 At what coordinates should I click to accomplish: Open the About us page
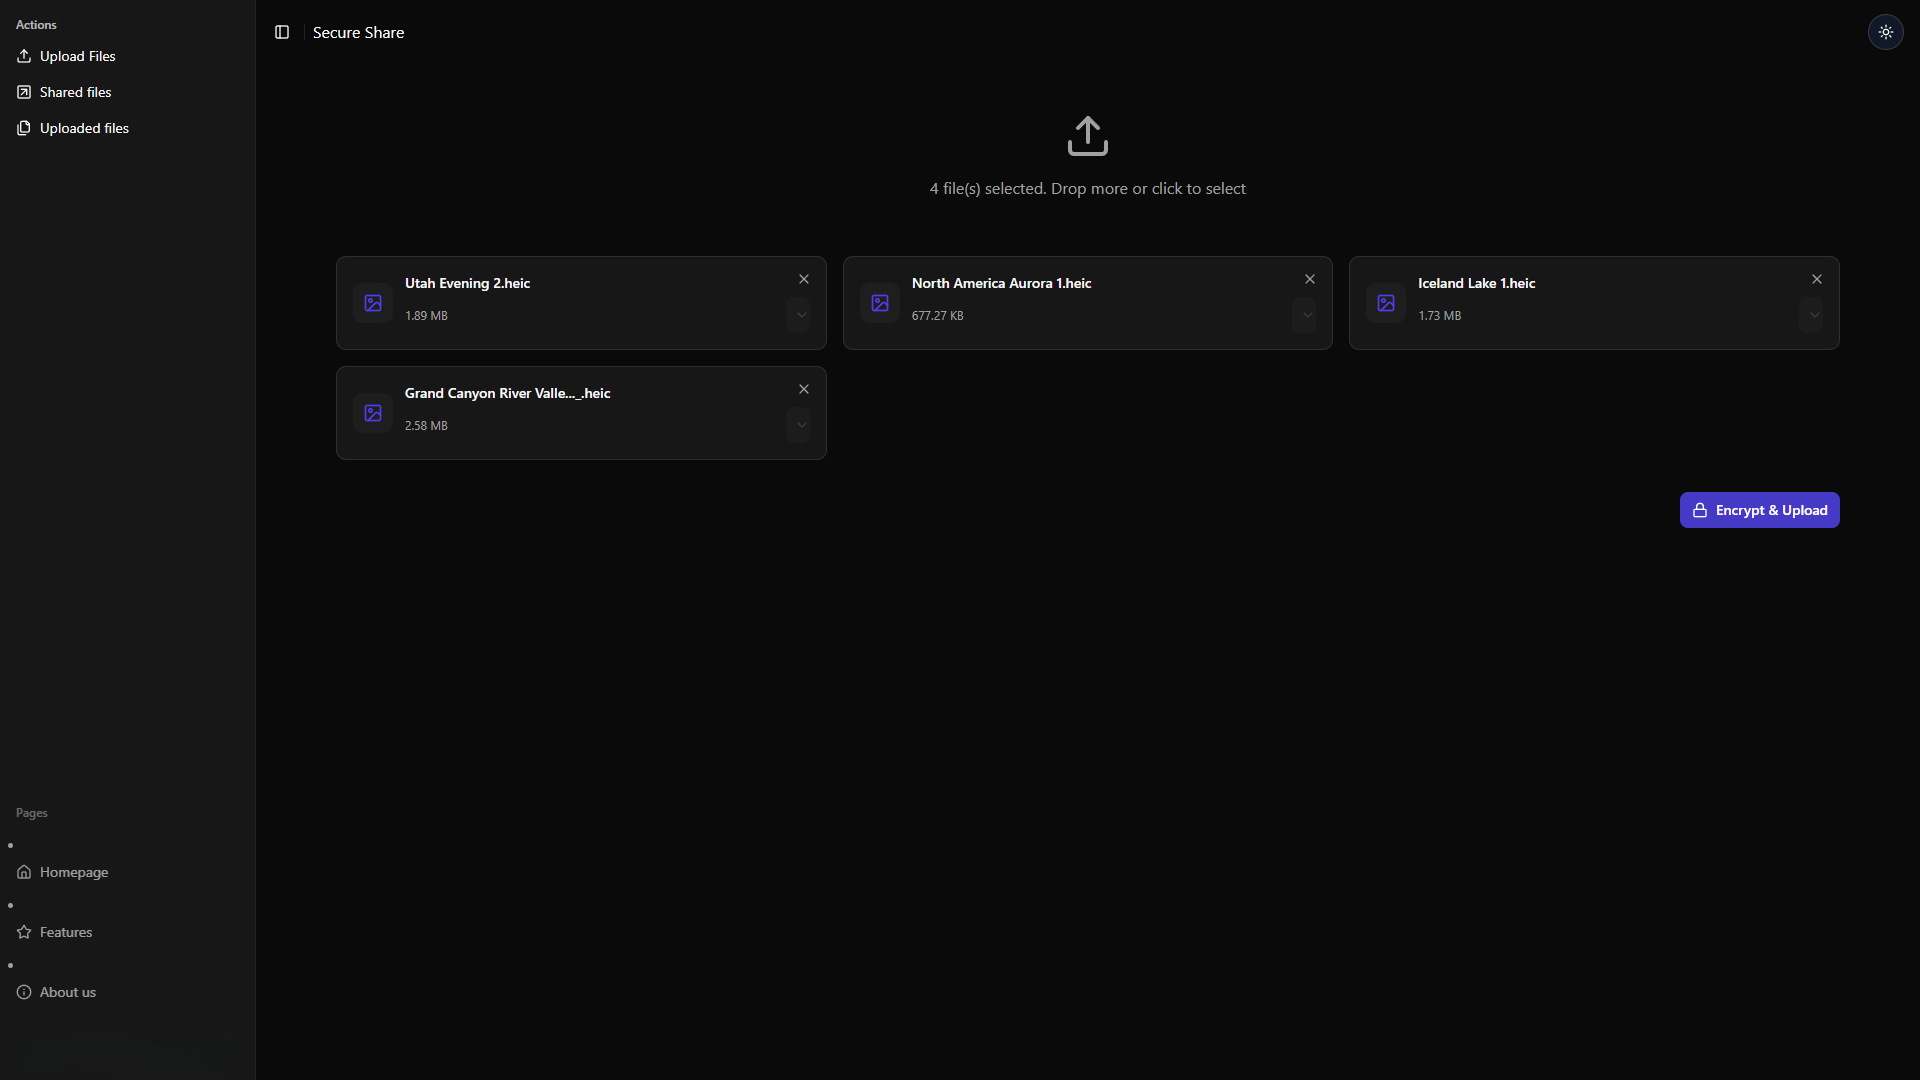(67, 992)
